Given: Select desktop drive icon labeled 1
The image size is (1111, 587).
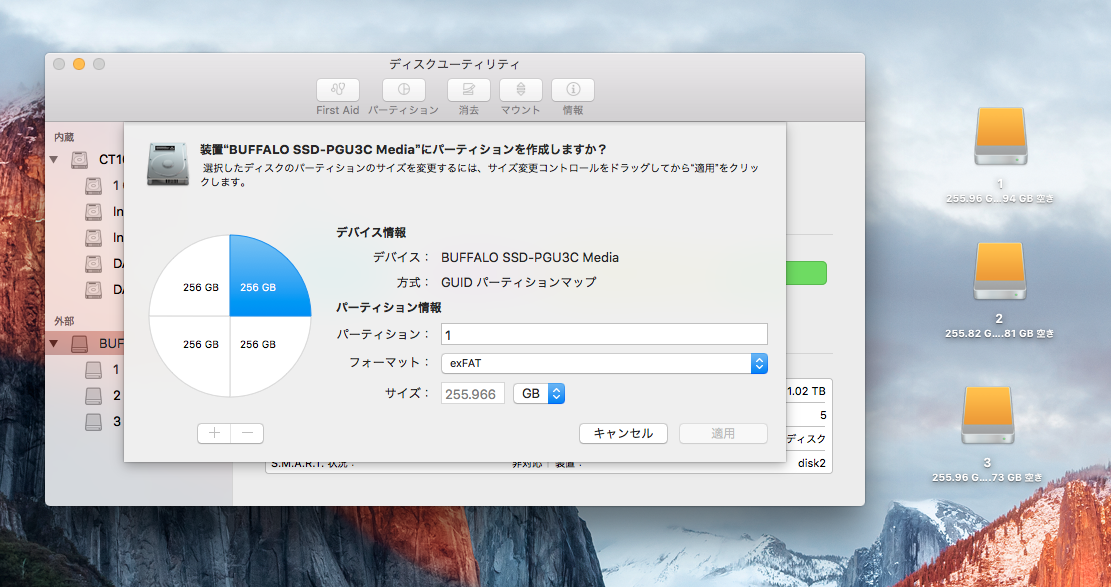Looking at the screenshot, I should tap(1000, 136).
